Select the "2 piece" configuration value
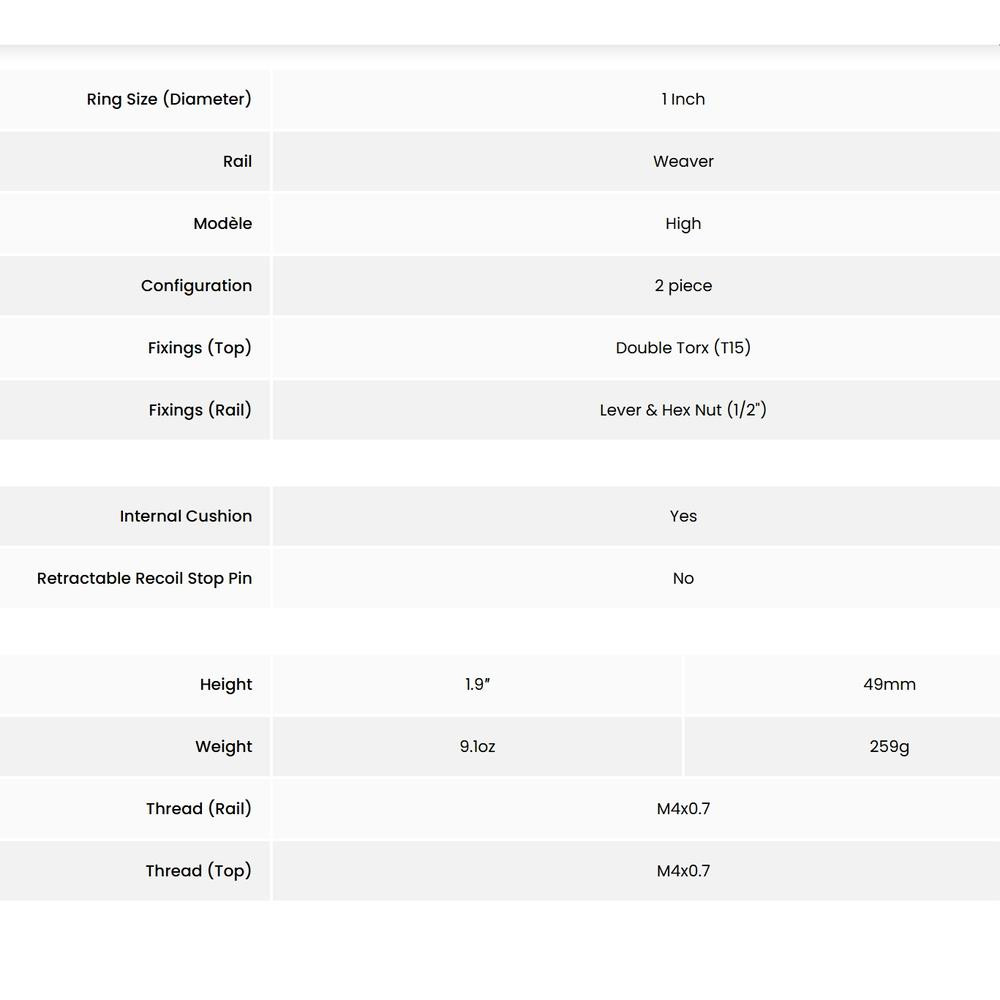The height and width of the screenshot is (1000, 1000). 683,285
